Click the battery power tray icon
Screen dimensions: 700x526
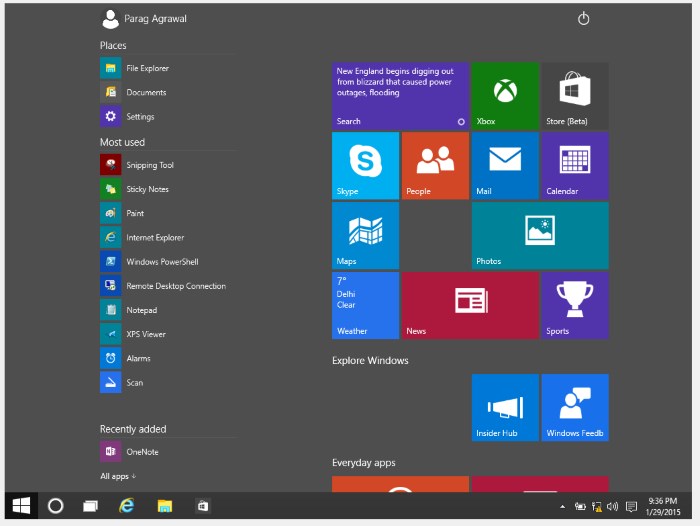[580, 506]
